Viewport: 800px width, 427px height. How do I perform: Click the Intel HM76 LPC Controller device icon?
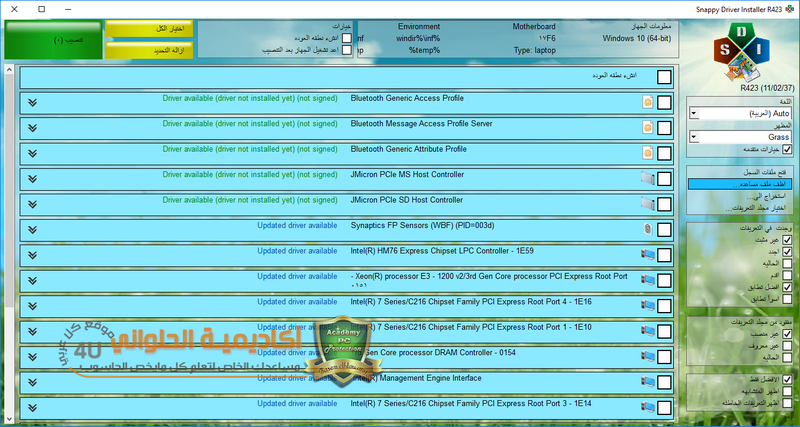coord(647,254)
